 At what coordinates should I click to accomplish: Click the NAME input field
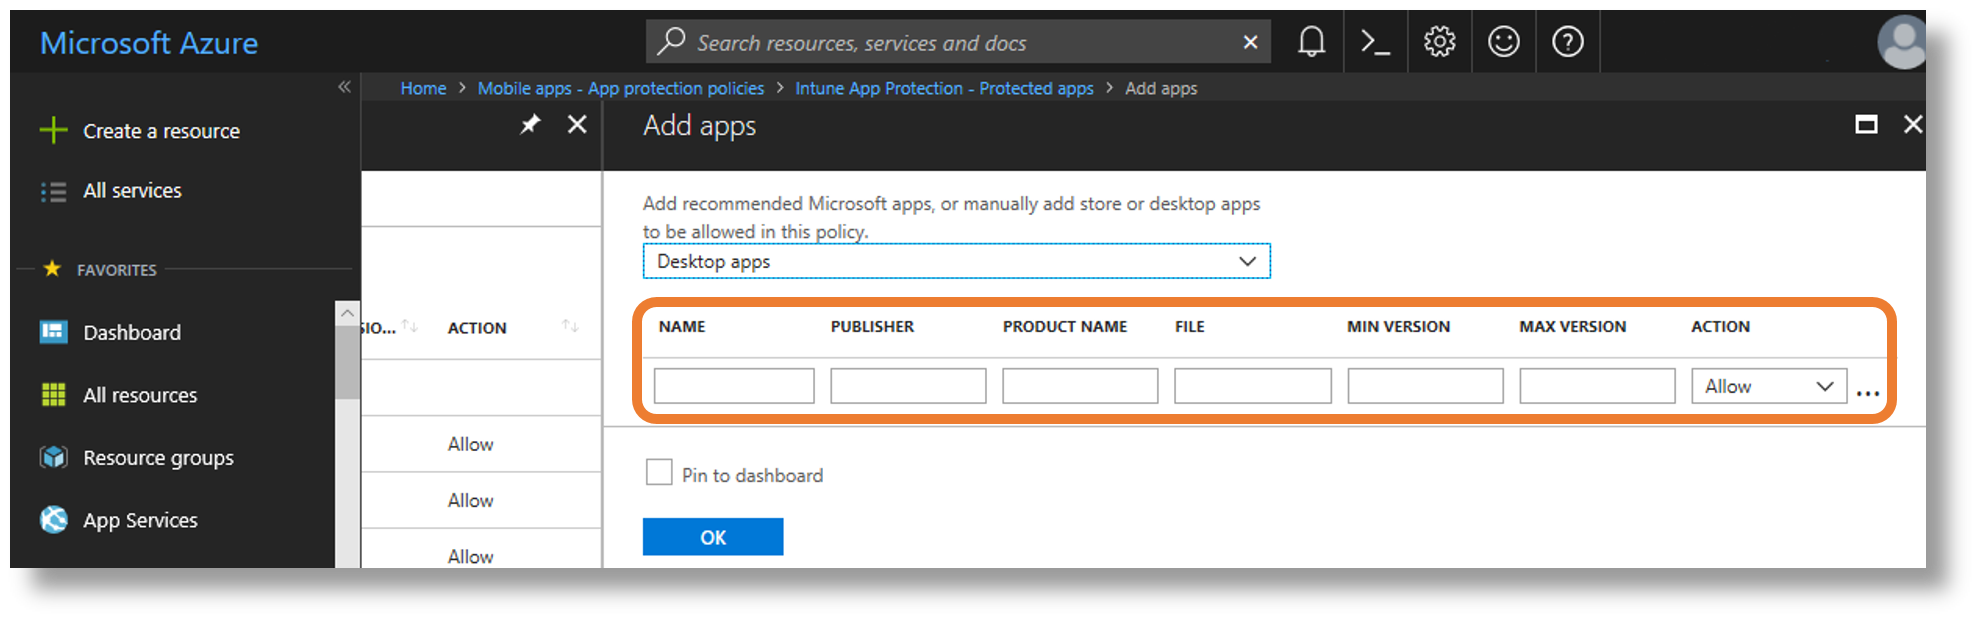click(x=734, y=387)
